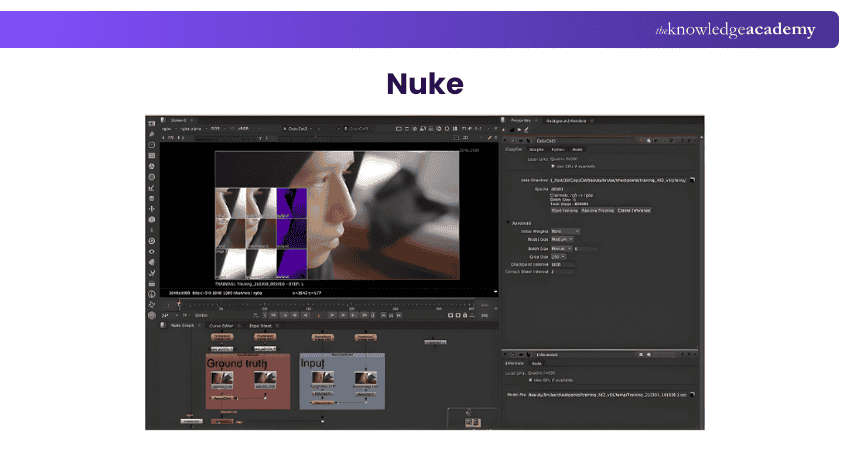
Task: Click the Start Training button
Action: [565, 210]
